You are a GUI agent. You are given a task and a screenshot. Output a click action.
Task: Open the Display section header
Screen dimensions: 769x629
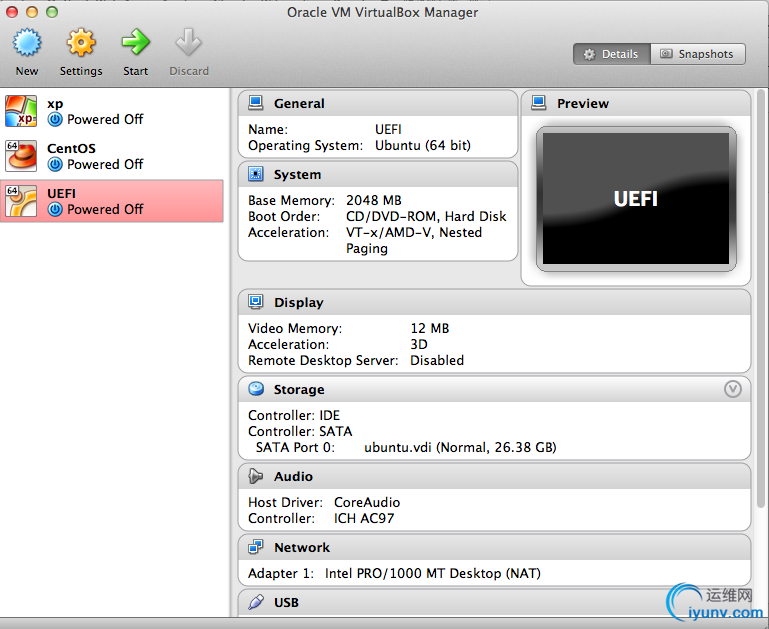click(x=494, y=302)
